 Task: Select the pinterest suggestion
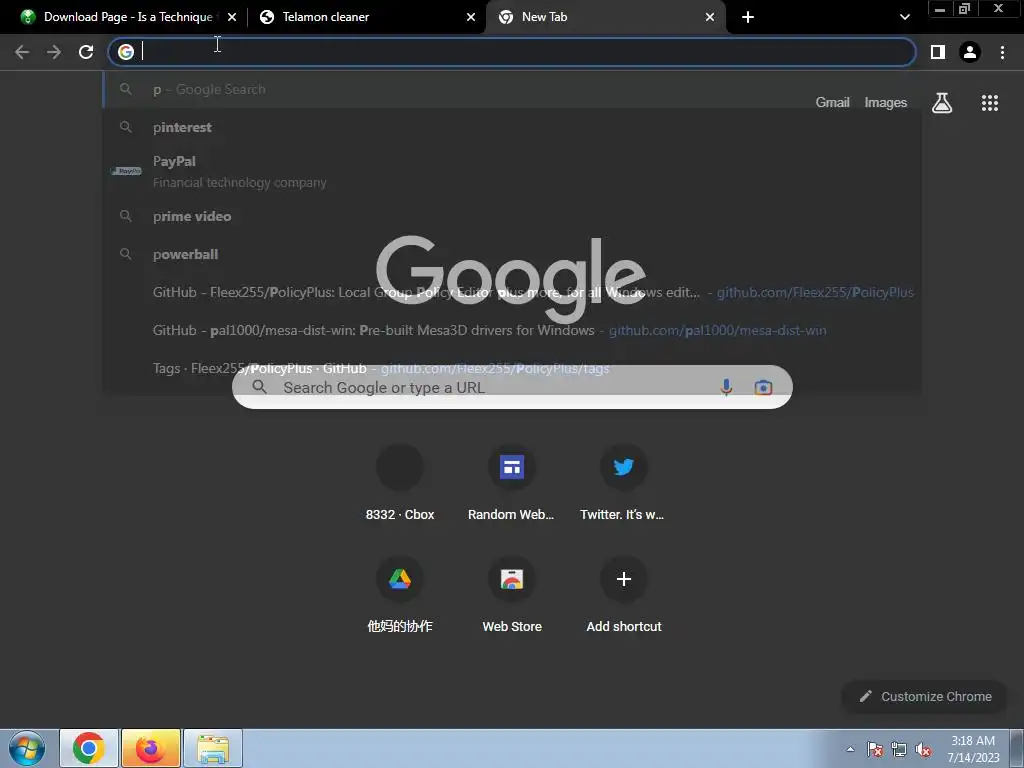pos(512,127)
